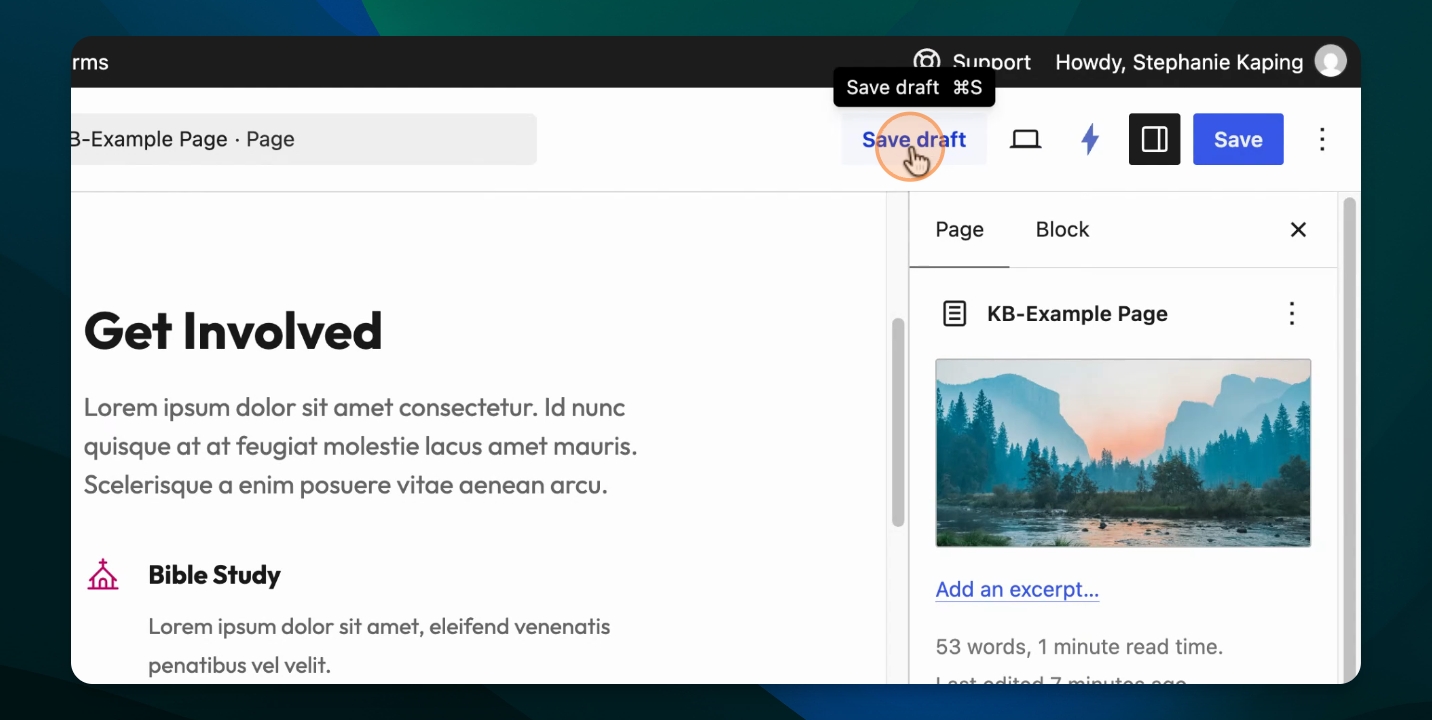Click the blue Save button

tap(1238, 139)
